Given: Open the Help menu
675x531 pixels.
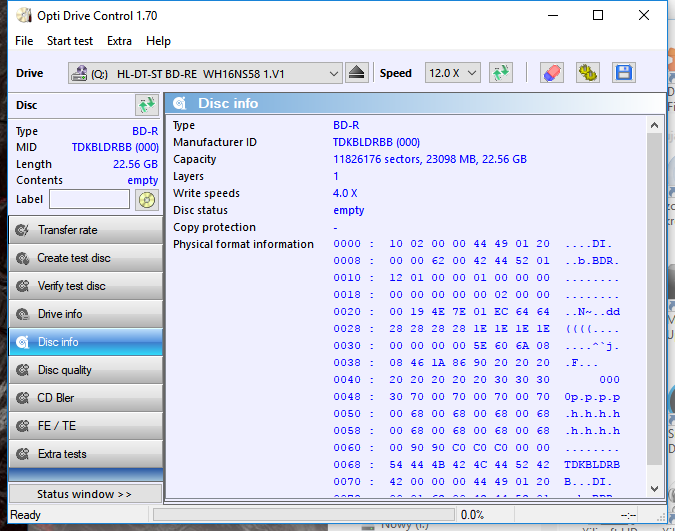Looking at the screenshot, I should pos(158,41).
